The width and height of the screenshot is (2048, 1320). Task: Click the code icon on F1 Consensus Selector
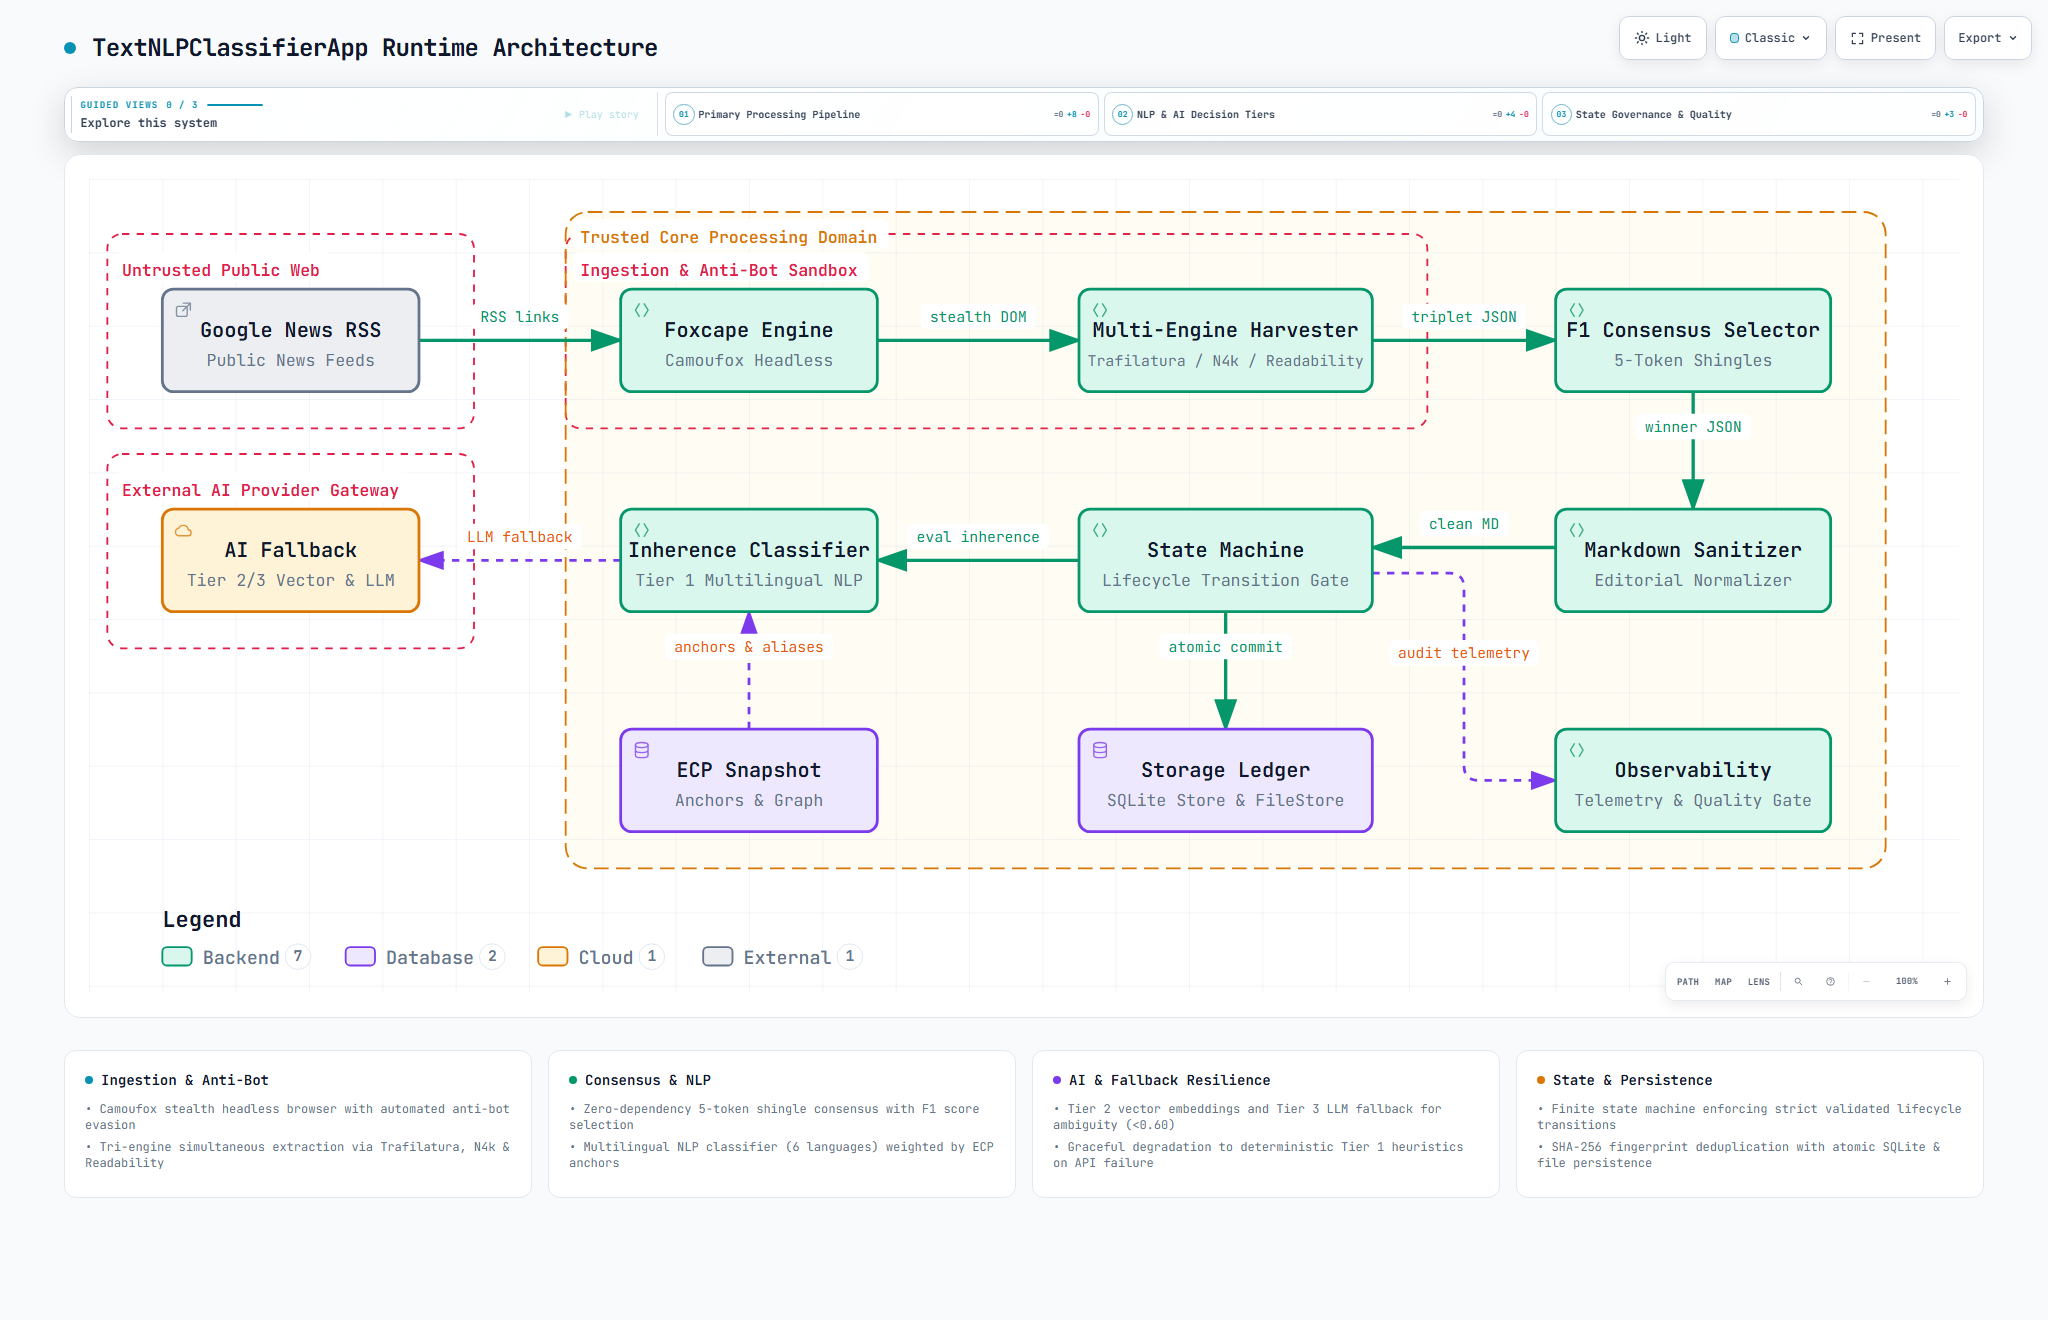[x=1577, y=310]
